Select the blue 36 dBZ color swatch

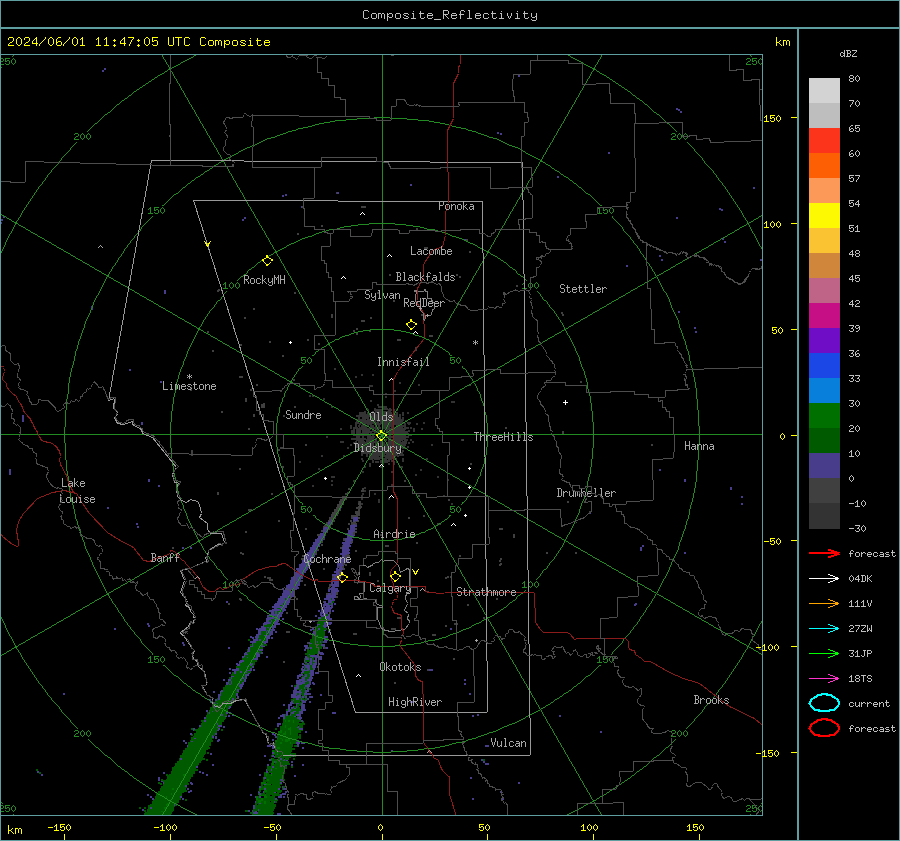824,366
